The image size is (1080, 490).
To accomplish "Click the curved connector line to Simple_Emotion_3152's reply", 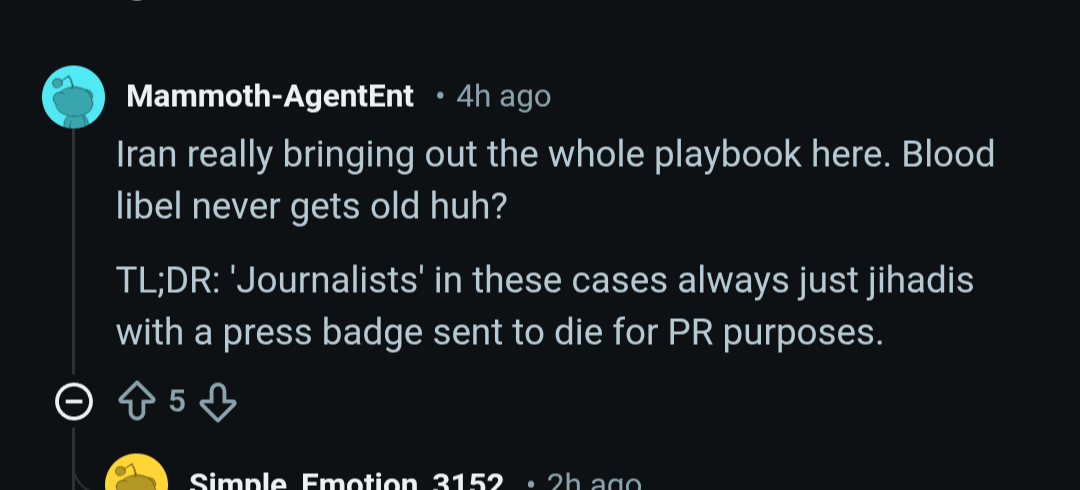I will [x=86, y=477].
